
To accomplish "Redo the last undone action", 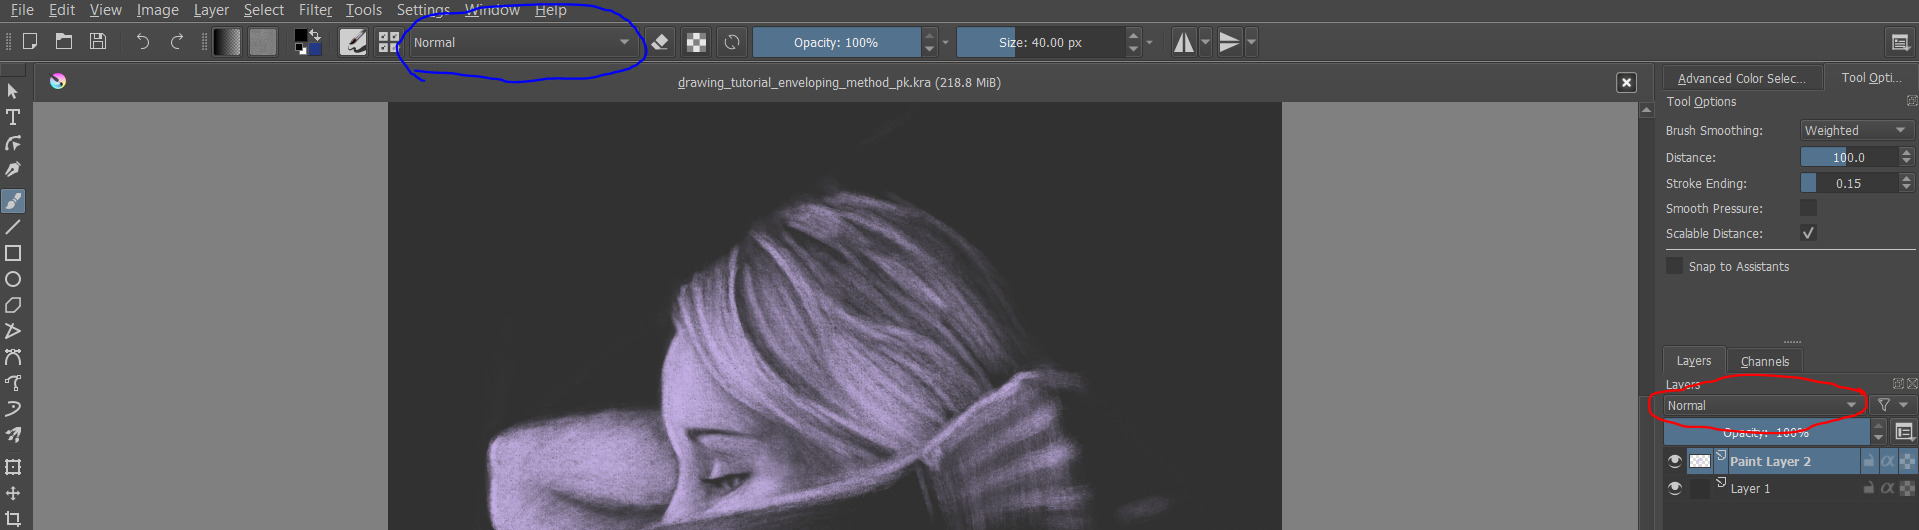I will 177,42.
